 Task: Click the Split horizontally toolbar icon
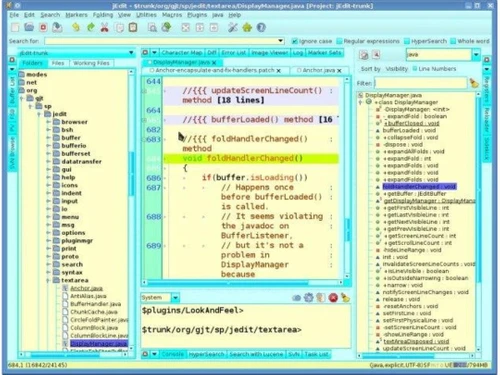pos(200,28)
